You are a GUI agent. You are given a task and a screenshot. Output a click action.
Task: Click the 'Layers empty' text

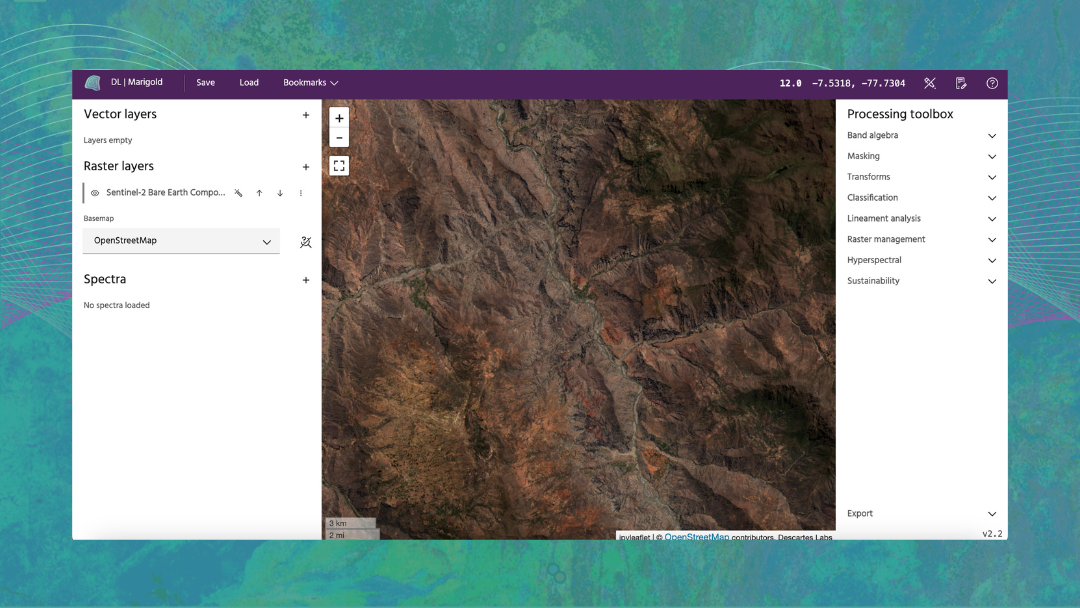point(107,140)
